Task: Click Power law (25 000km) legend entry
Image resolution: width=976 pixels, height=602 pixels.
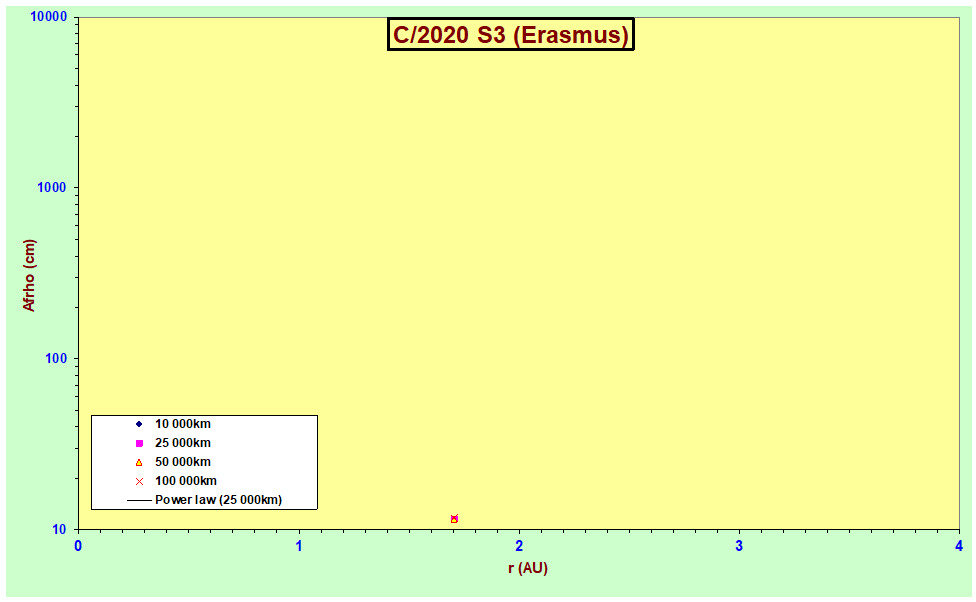Action: pos(218,500)
